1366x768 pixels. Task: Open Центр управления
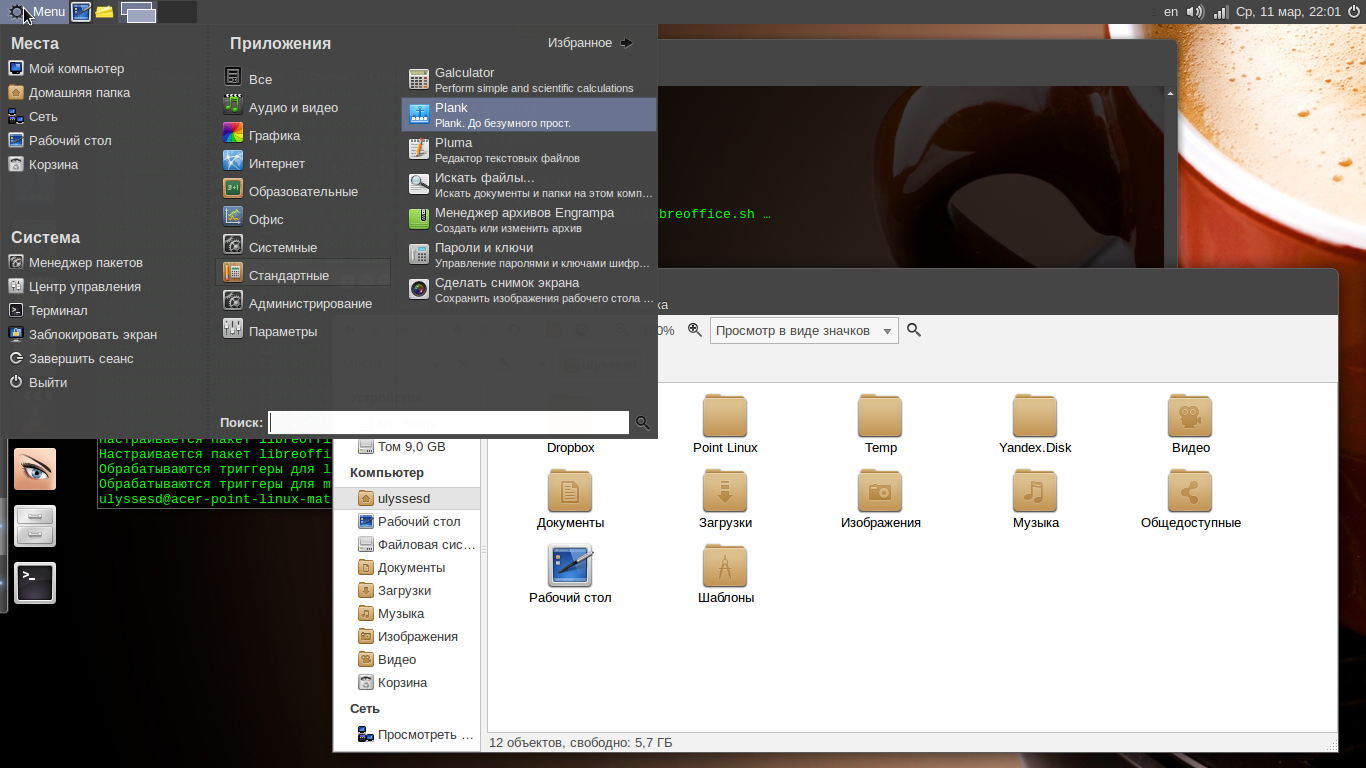[x=74, y=287]
